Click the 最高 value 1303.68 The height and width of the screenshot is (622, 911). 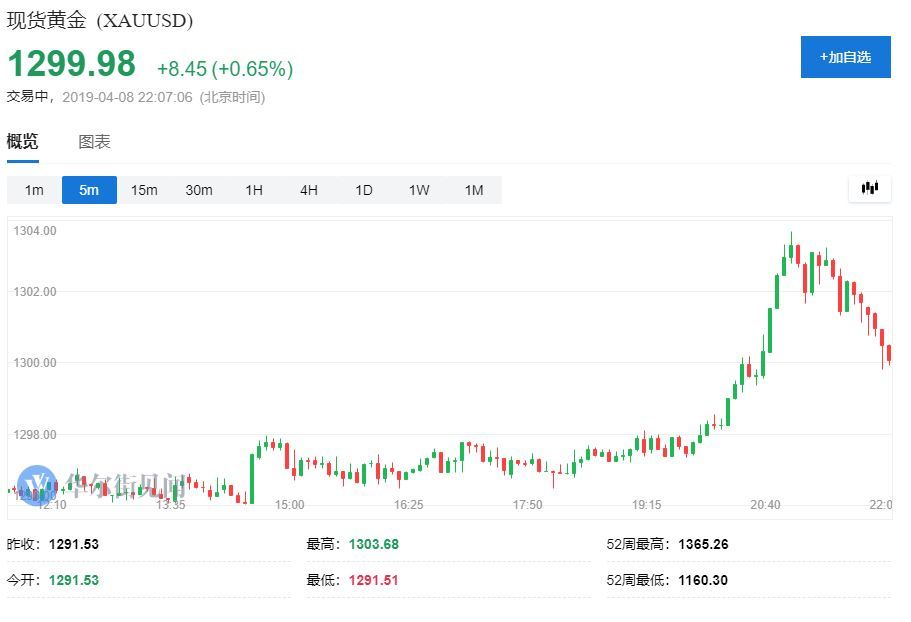coord(374,544)
